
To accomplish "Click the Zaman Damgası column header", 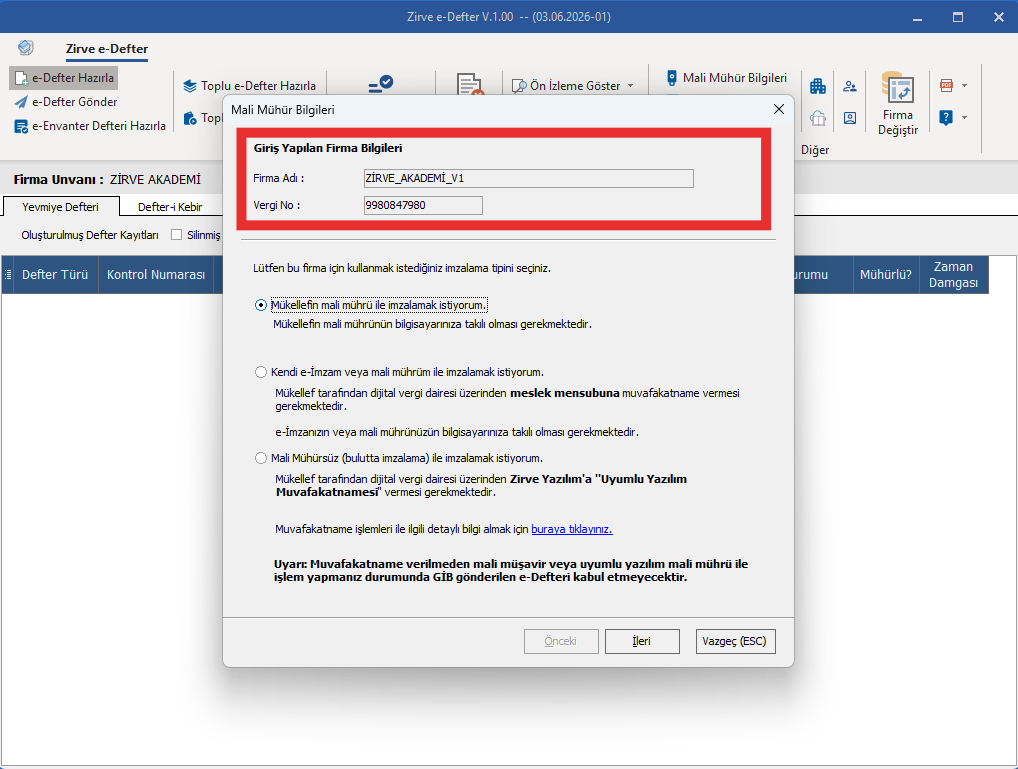I will (x=953, y=275).
